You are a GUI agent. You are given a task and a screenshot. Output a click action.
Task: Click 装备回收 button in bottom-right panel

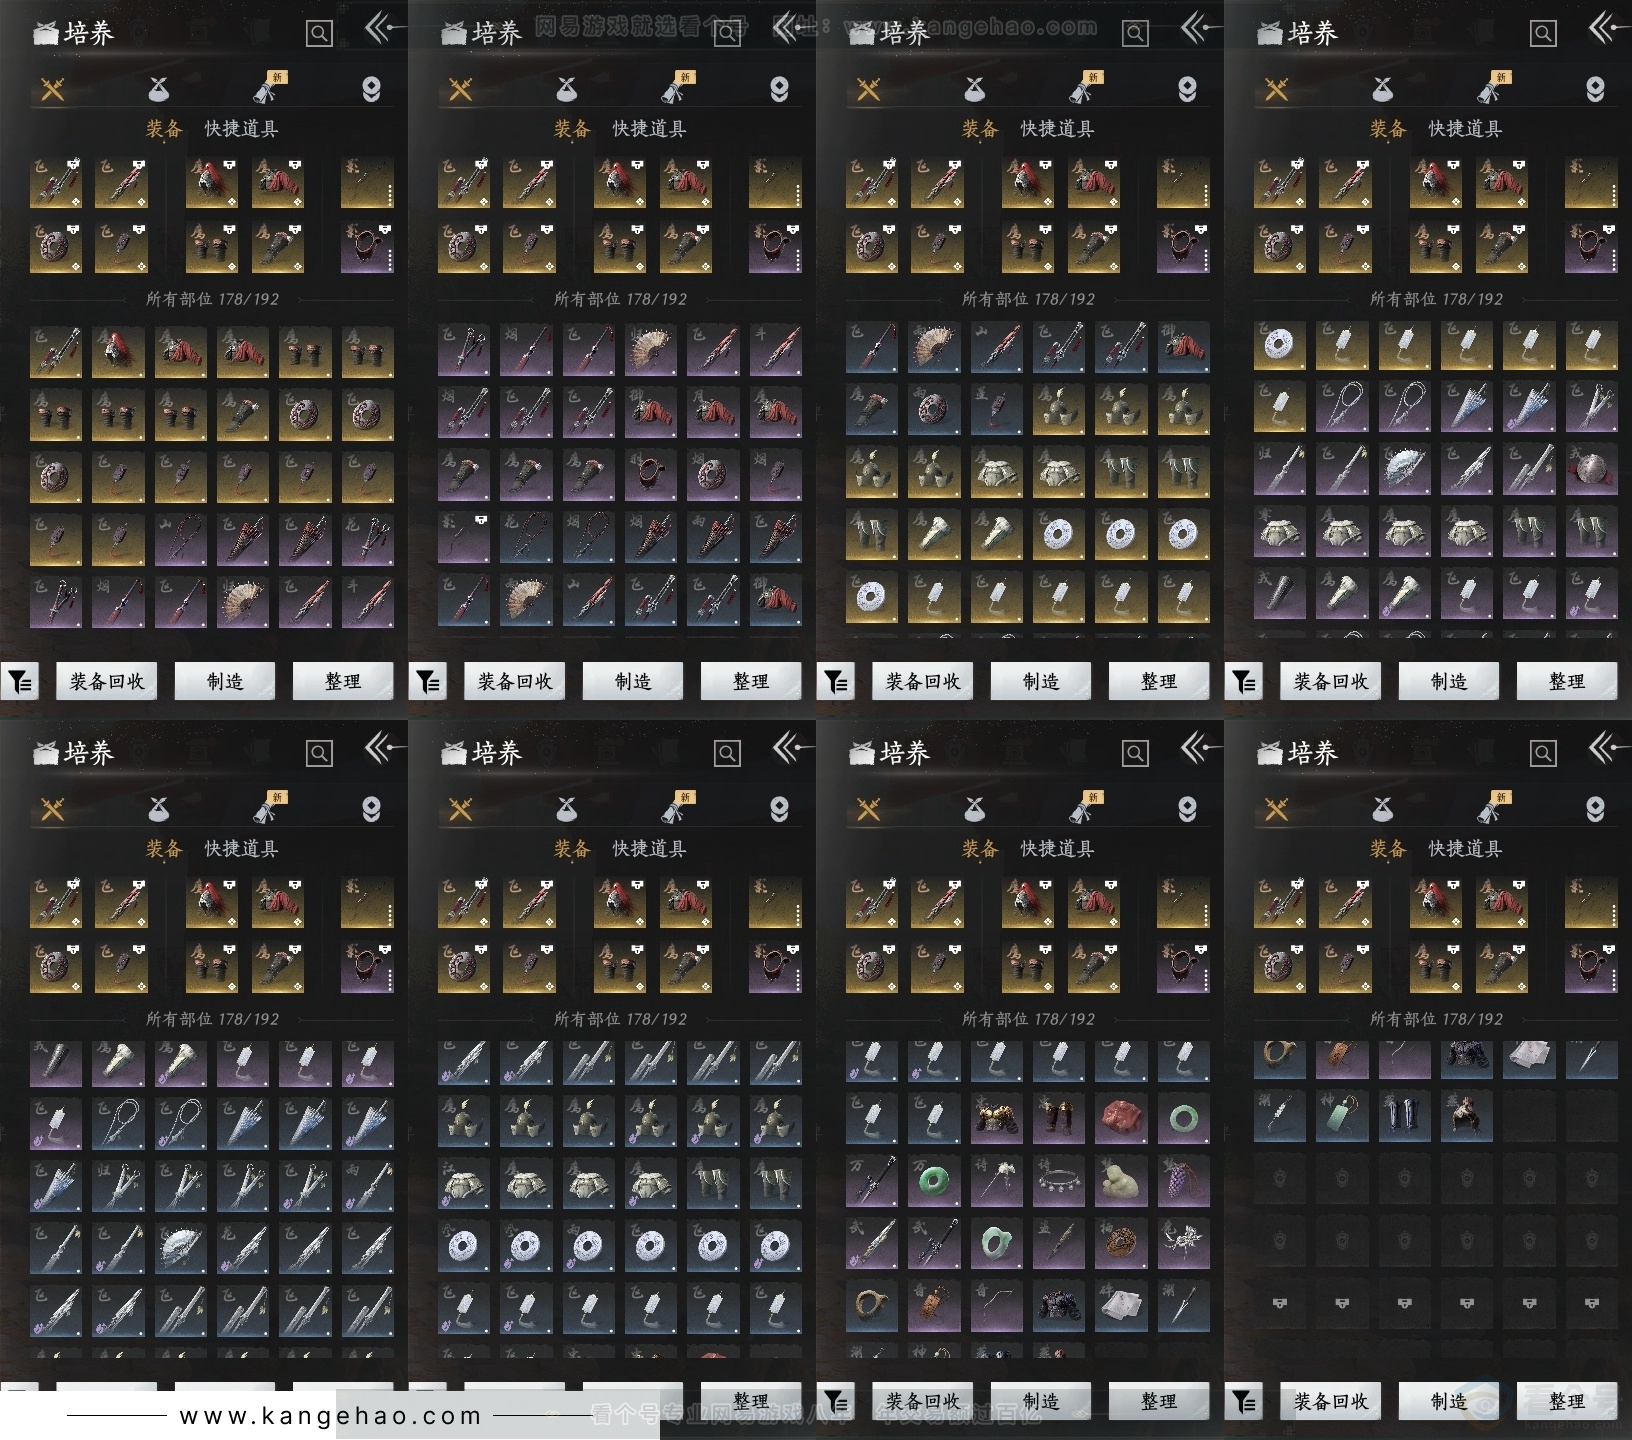click(1331, 1401)
